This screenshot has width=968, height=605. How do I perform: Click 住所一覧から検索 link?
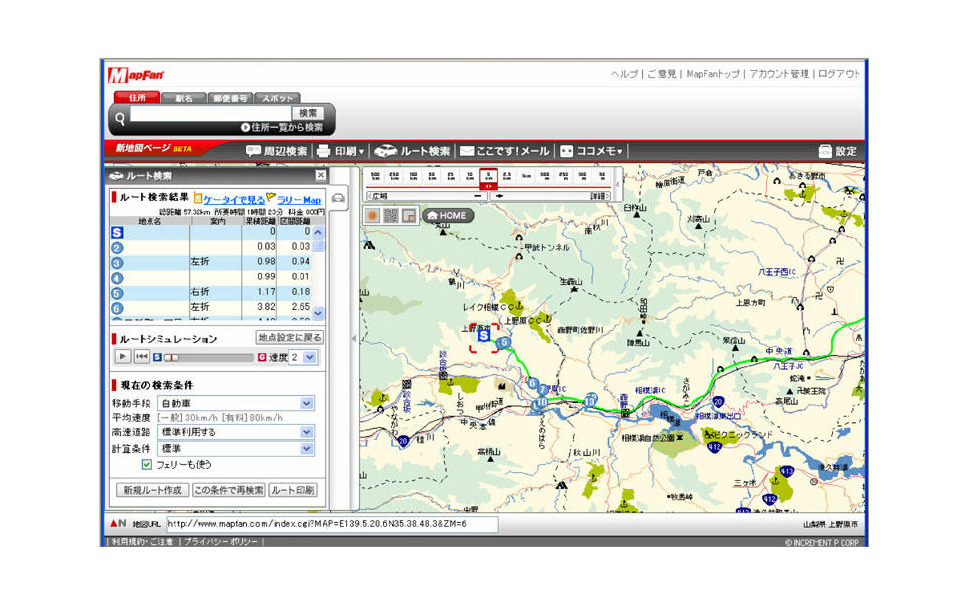tap(282, 127)
